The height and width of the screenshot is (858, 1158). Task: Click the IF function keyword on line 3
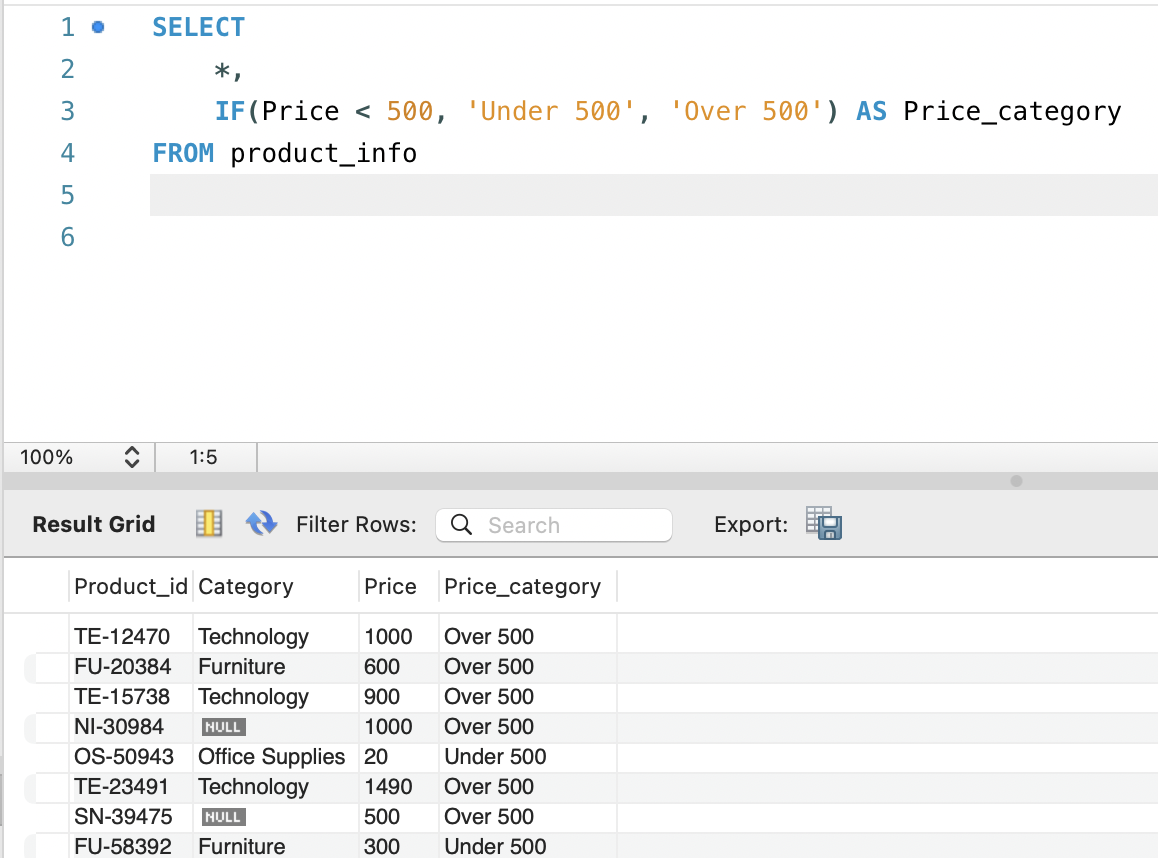230,111
